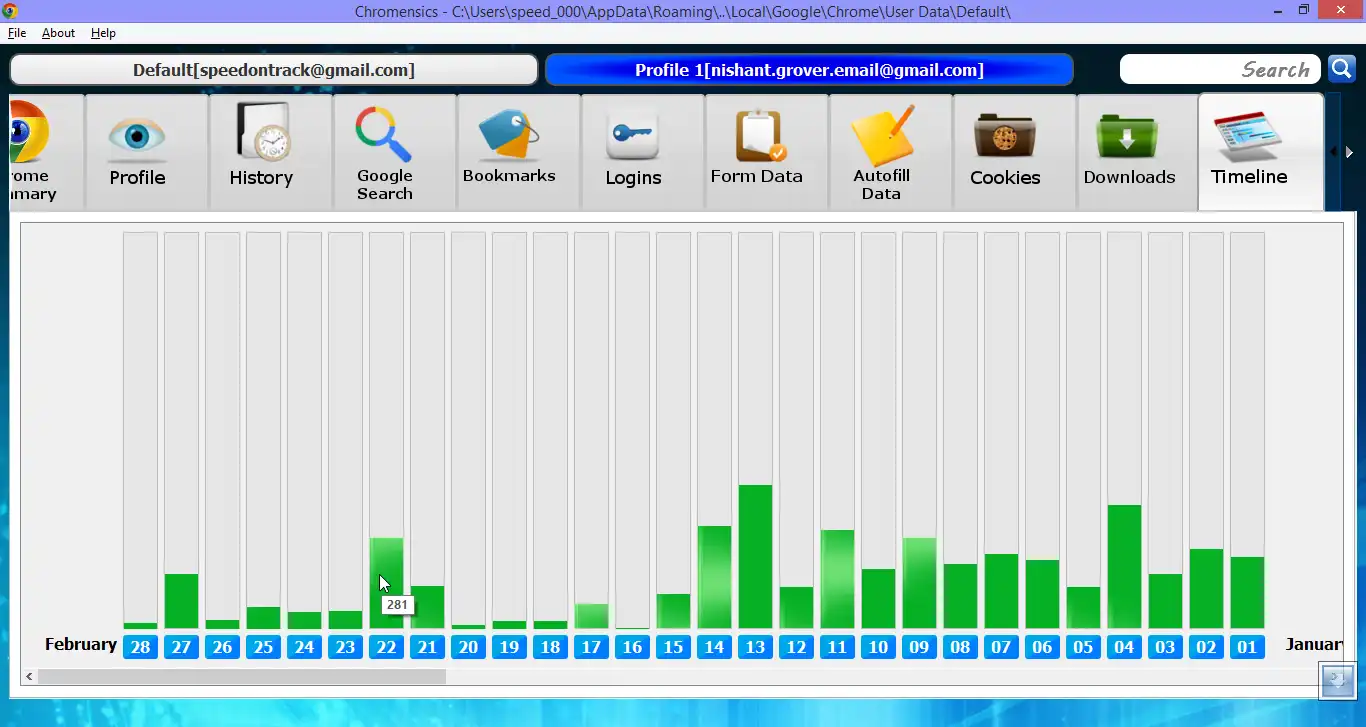Open the Help menu
1366x727 pixels.
103,33
